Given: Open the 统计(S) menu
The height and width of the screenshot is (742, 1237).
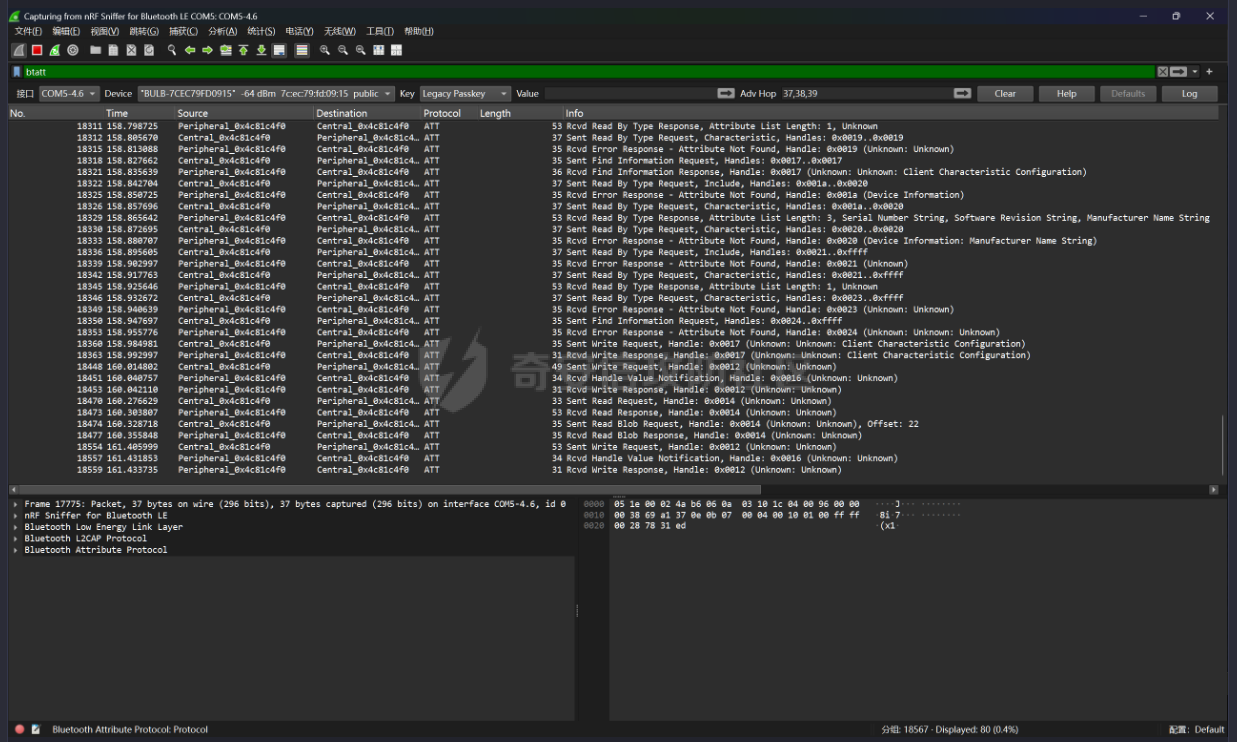Looking at the screenshot, I should 261,32.
